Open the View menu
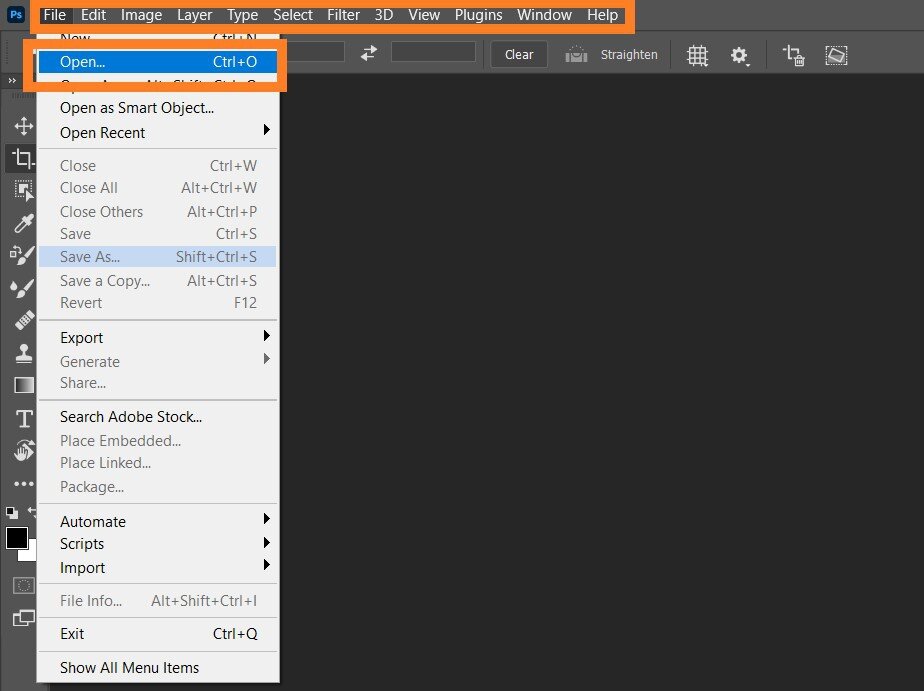The width and height of the screenshot is (924, 691). point(424,15)
